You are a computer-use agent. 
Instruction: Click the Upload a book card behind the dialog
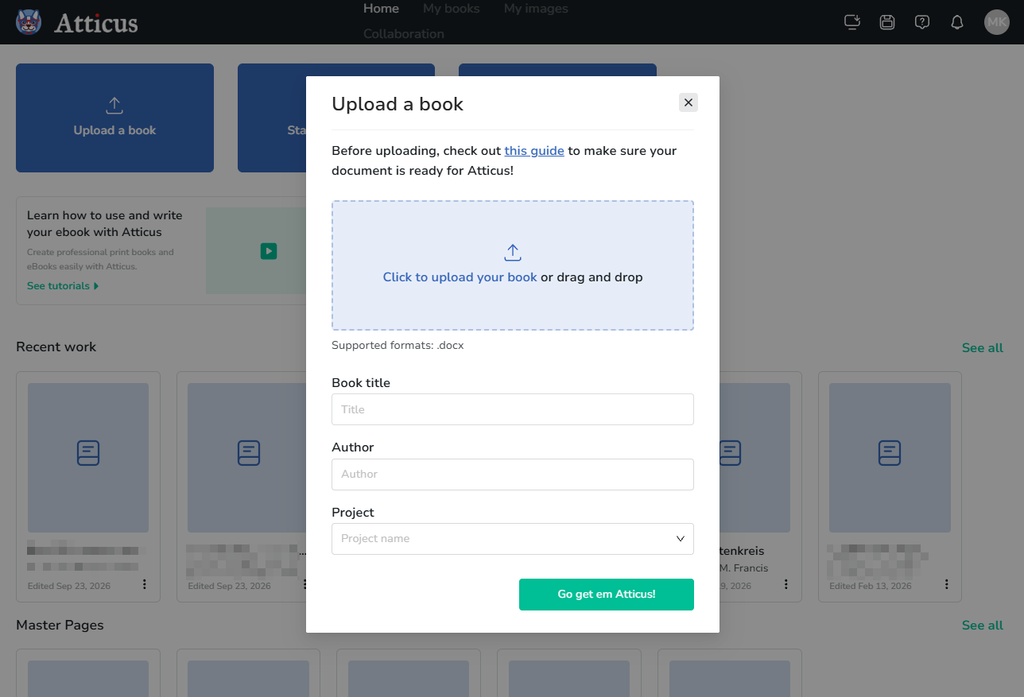click(115, 118)
